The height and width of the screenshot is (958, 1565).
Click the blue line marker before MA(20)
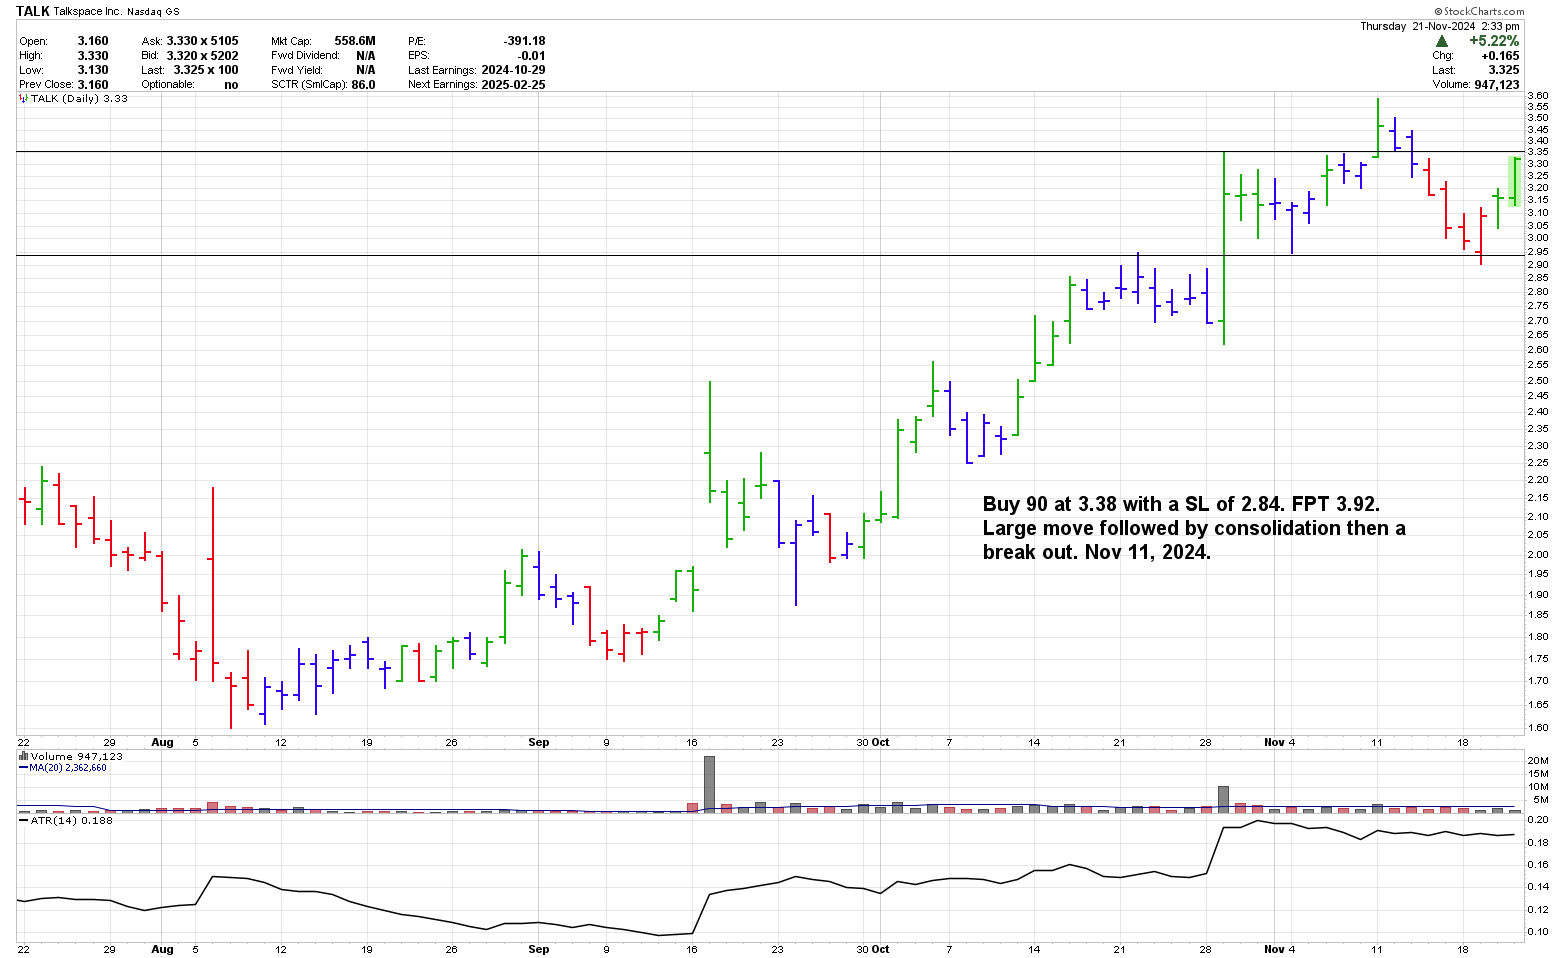point(23,768)
